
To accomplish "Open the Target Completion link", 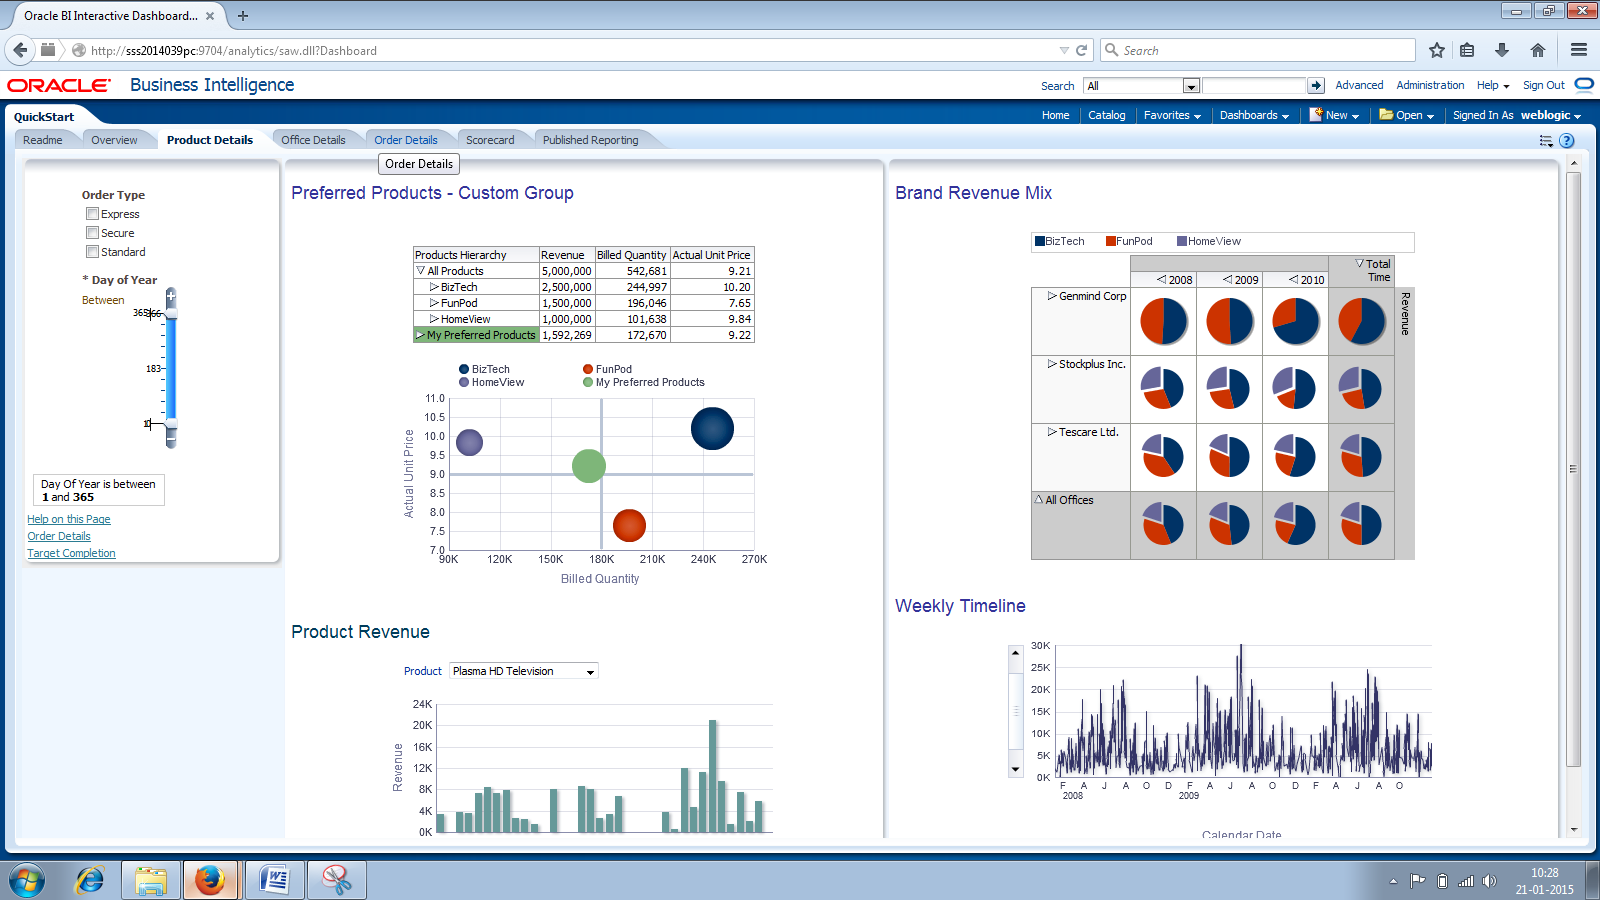I will (x=71, y=553).
